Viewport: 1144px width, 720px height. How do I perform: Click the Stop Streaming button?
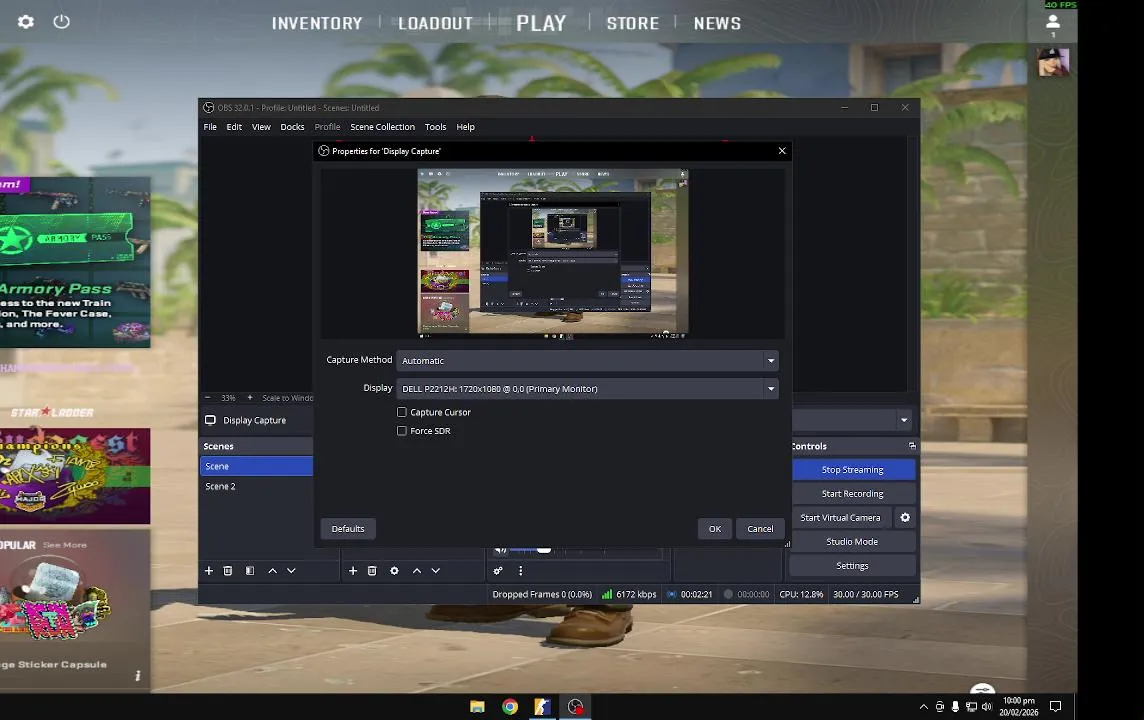(x=852, y=470)
